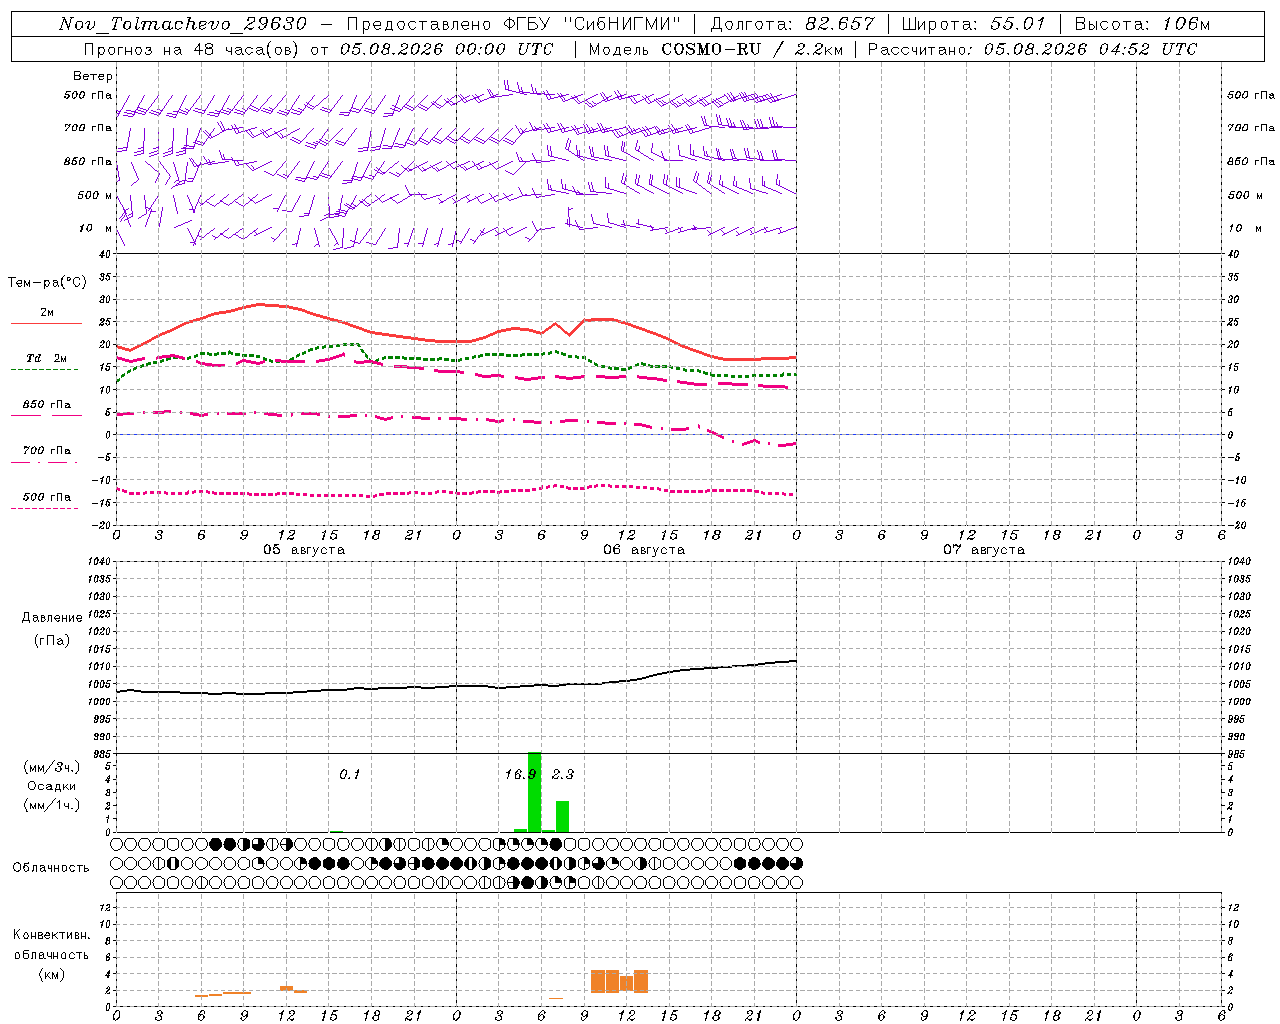Image resolution: width=1280 pixels, height=1024 pixels.
Task: Click the 2.3 precipitation value label
Action: click(563, 774)
